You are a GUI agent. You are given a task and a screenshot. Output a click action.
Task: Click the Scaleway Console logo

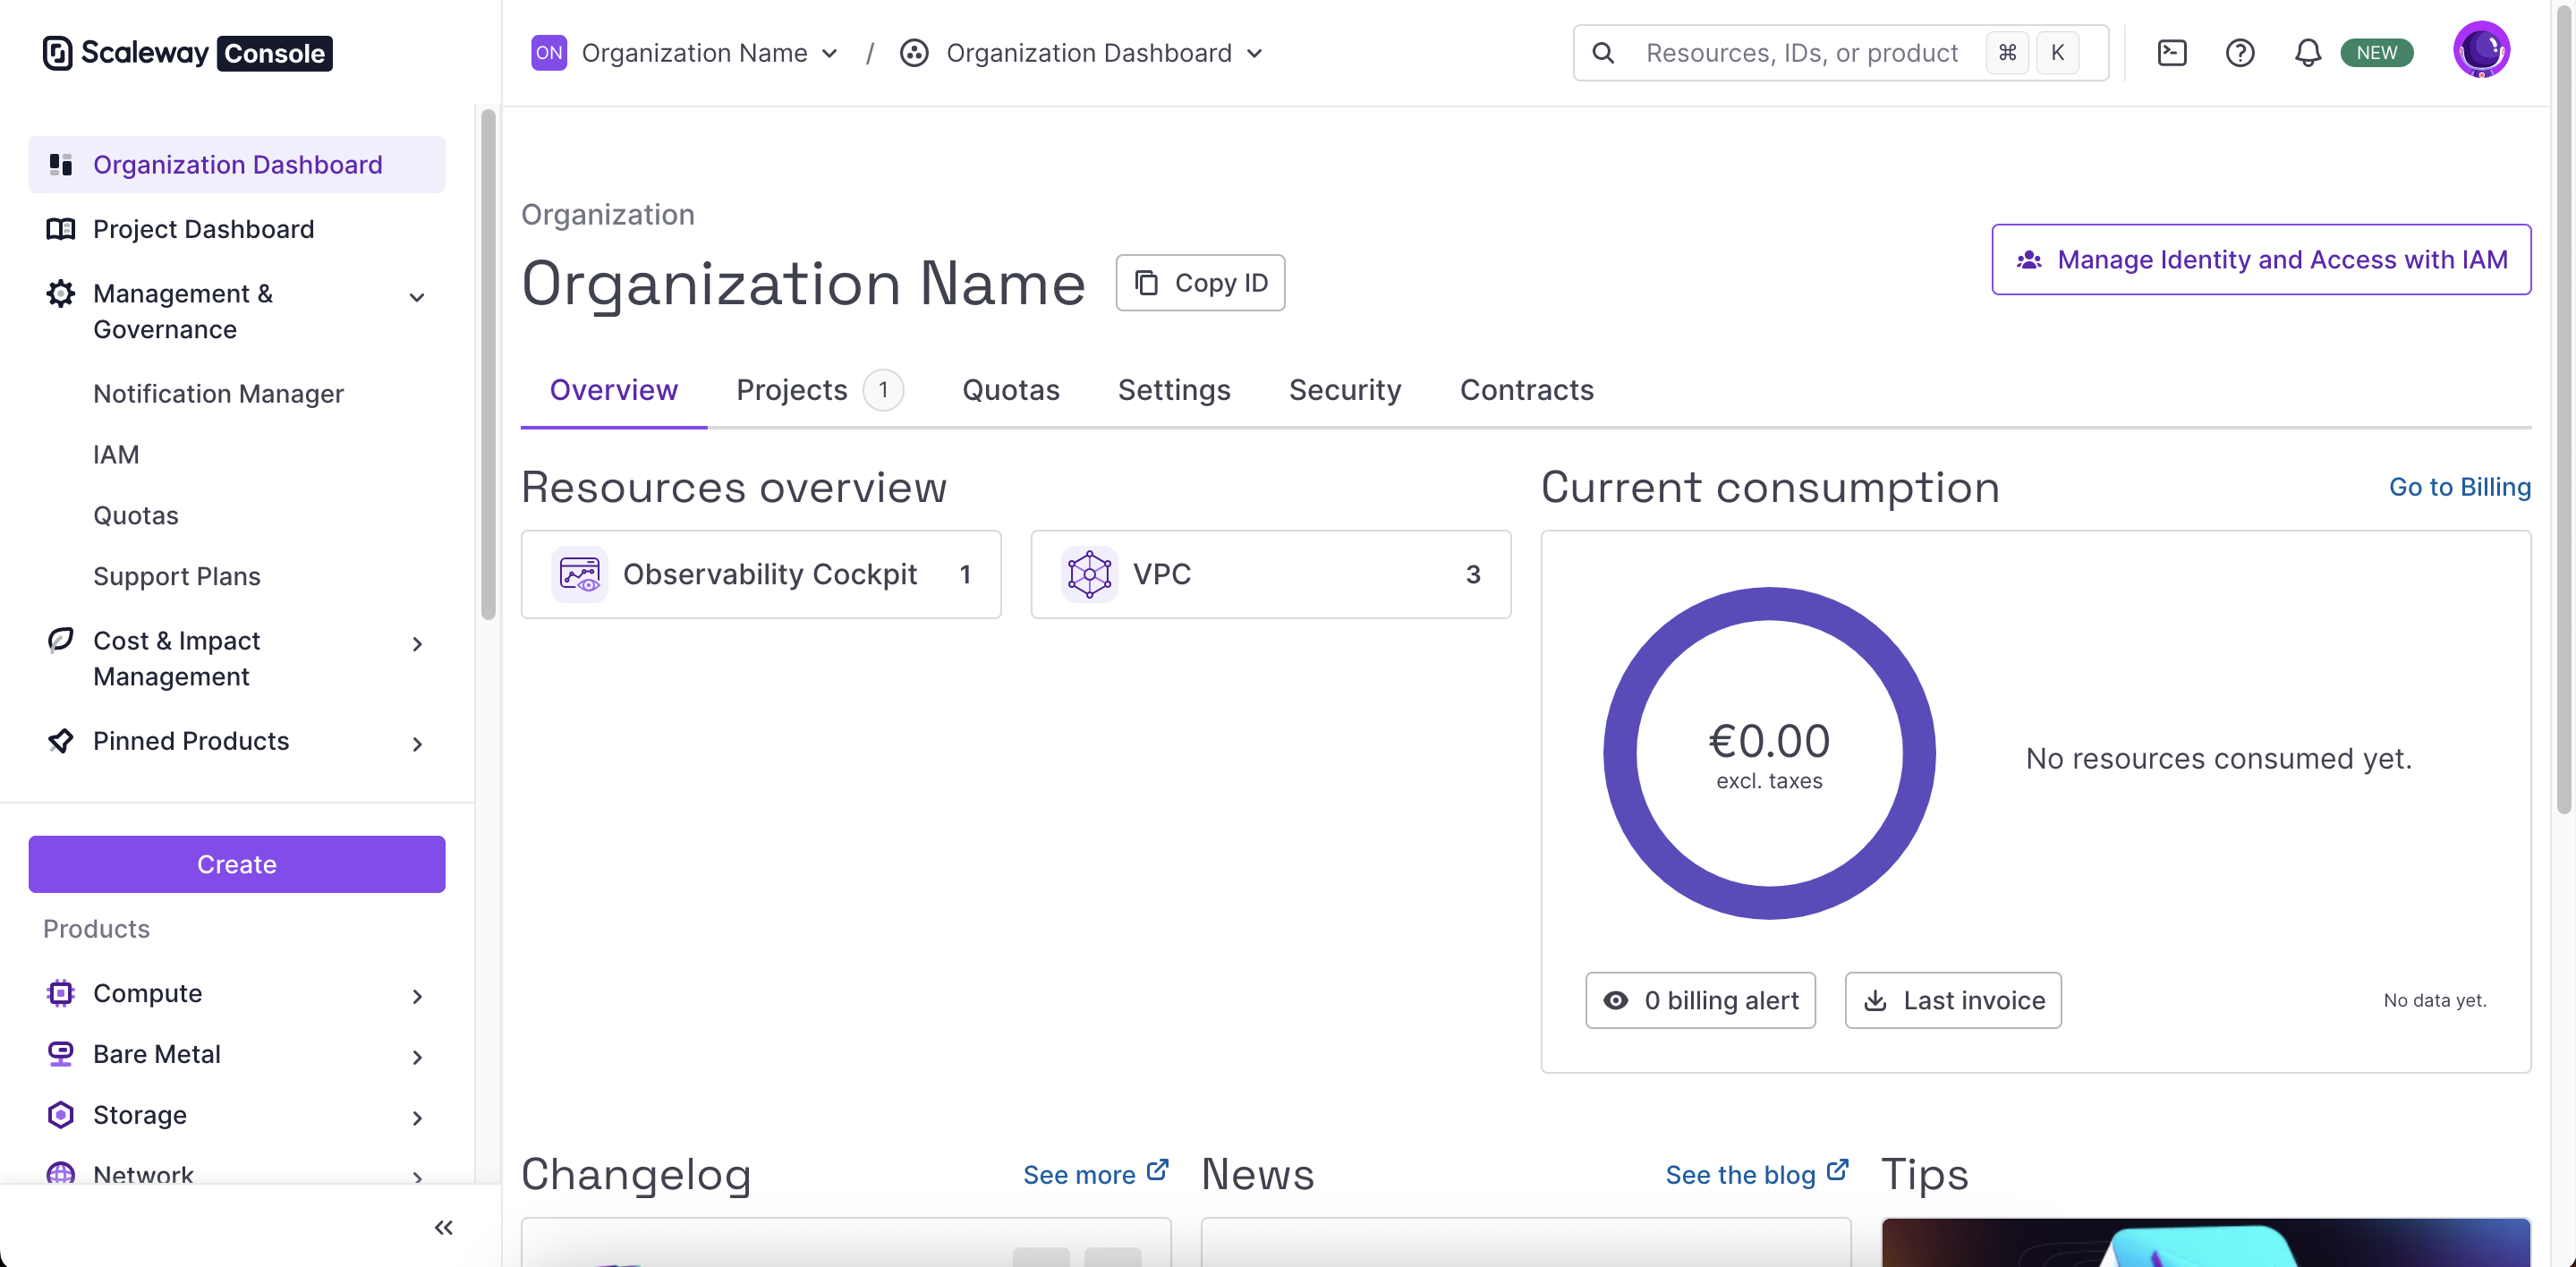(x=187, y=53)
